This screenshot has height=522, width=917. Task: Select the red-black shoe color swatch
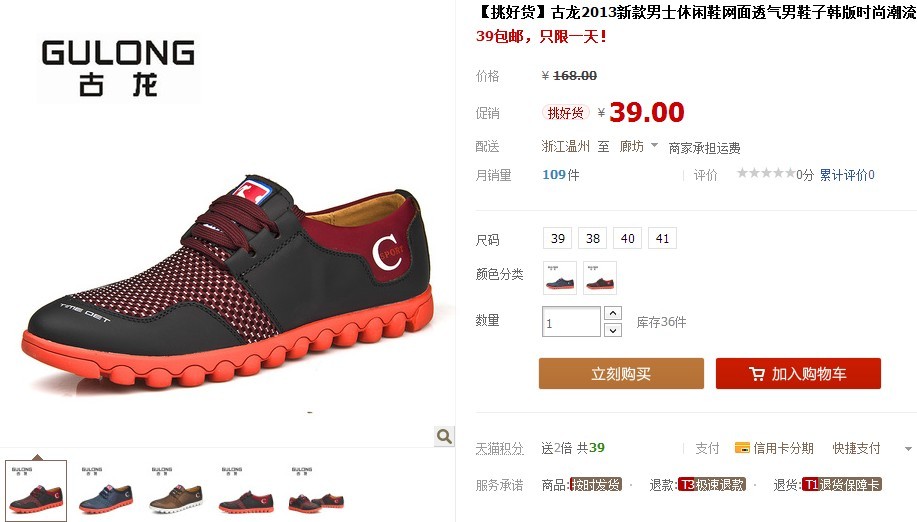(x=600, y=278)
